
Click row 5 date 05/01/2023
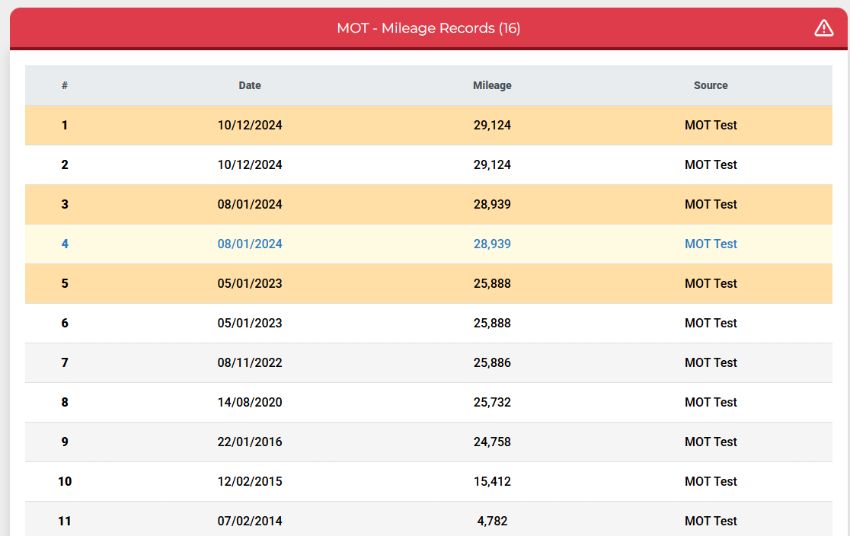tap(249, 283)
